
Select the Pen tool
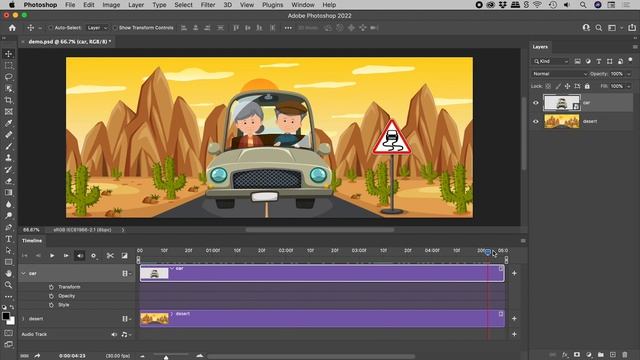[x=9, y=227]
